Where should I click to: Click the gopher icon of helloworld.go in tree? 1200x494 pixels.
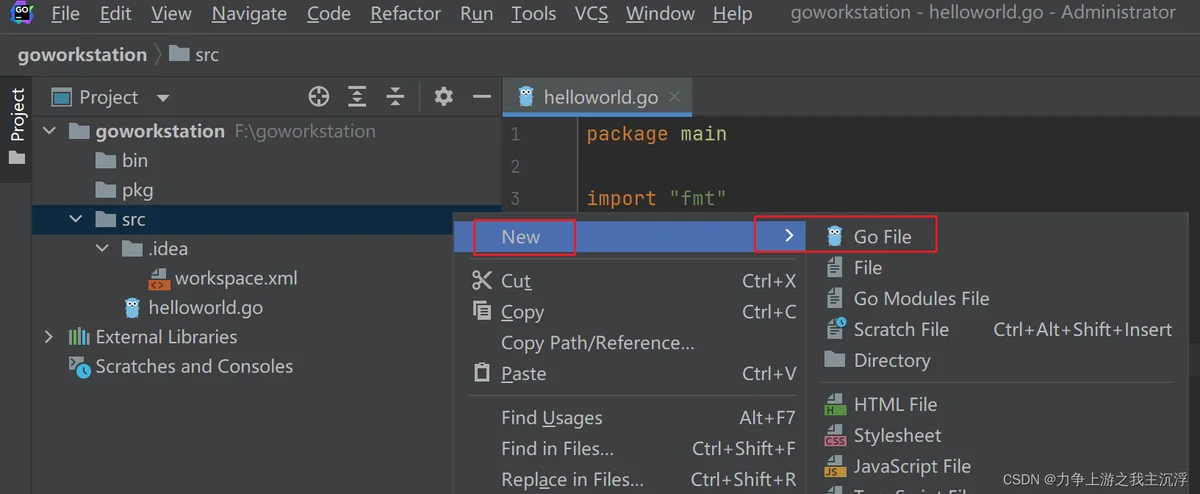[x=132, y=308]
